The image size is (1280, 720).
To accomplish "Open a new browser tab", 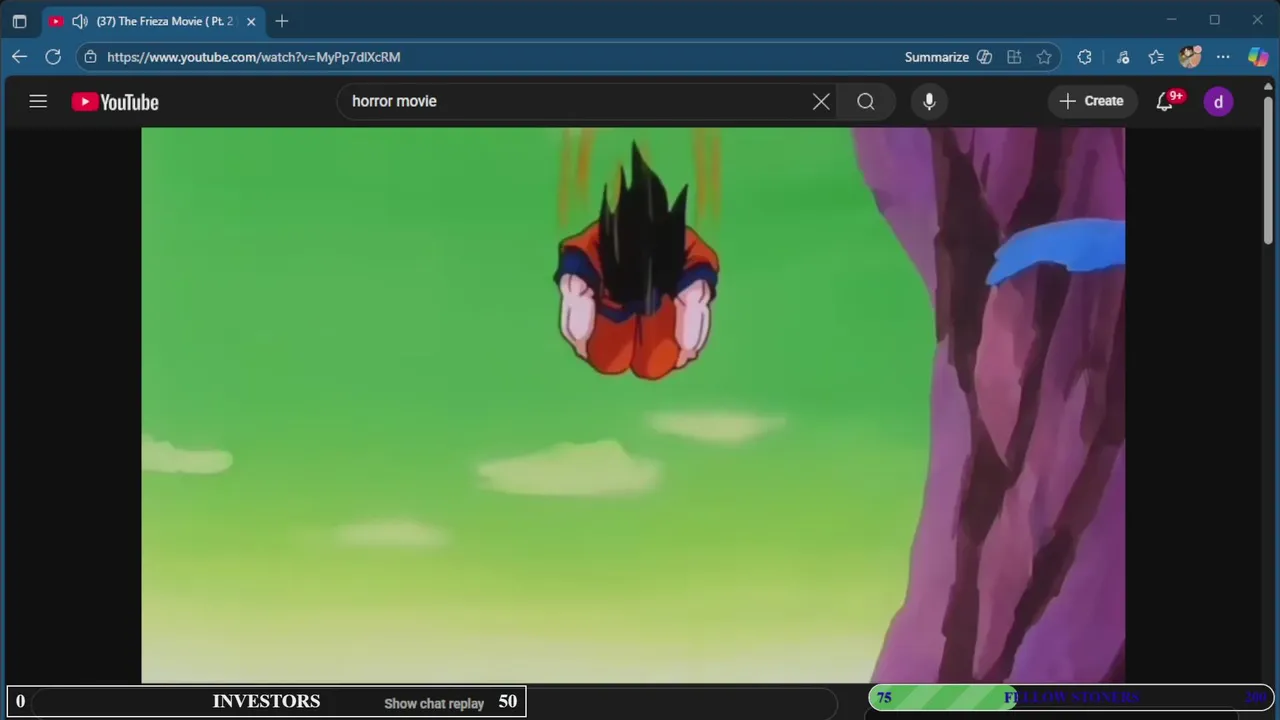I will (x=282, y=21).
